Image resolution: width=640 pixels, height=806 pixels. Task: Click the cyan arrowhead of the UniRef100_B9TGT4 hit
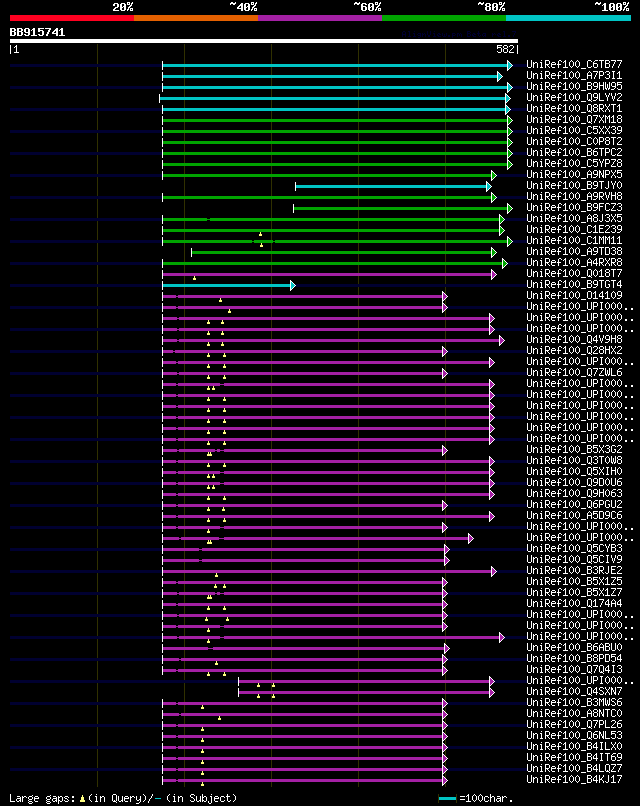tap(293, 285)
